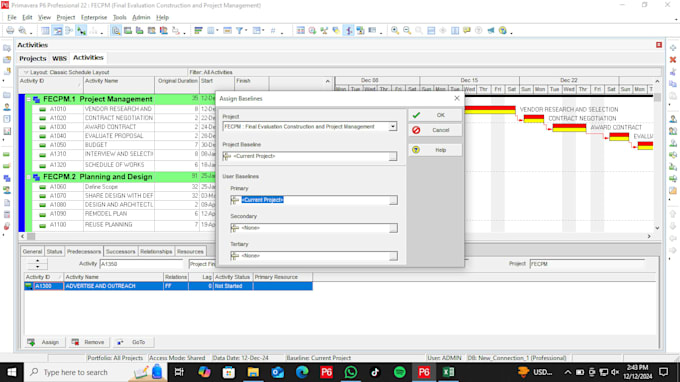Screen dimensions: 680x382
Task: Select A1300 ADVERTISE AND OUTREACH predecessor row
Action: click(168, 286)
